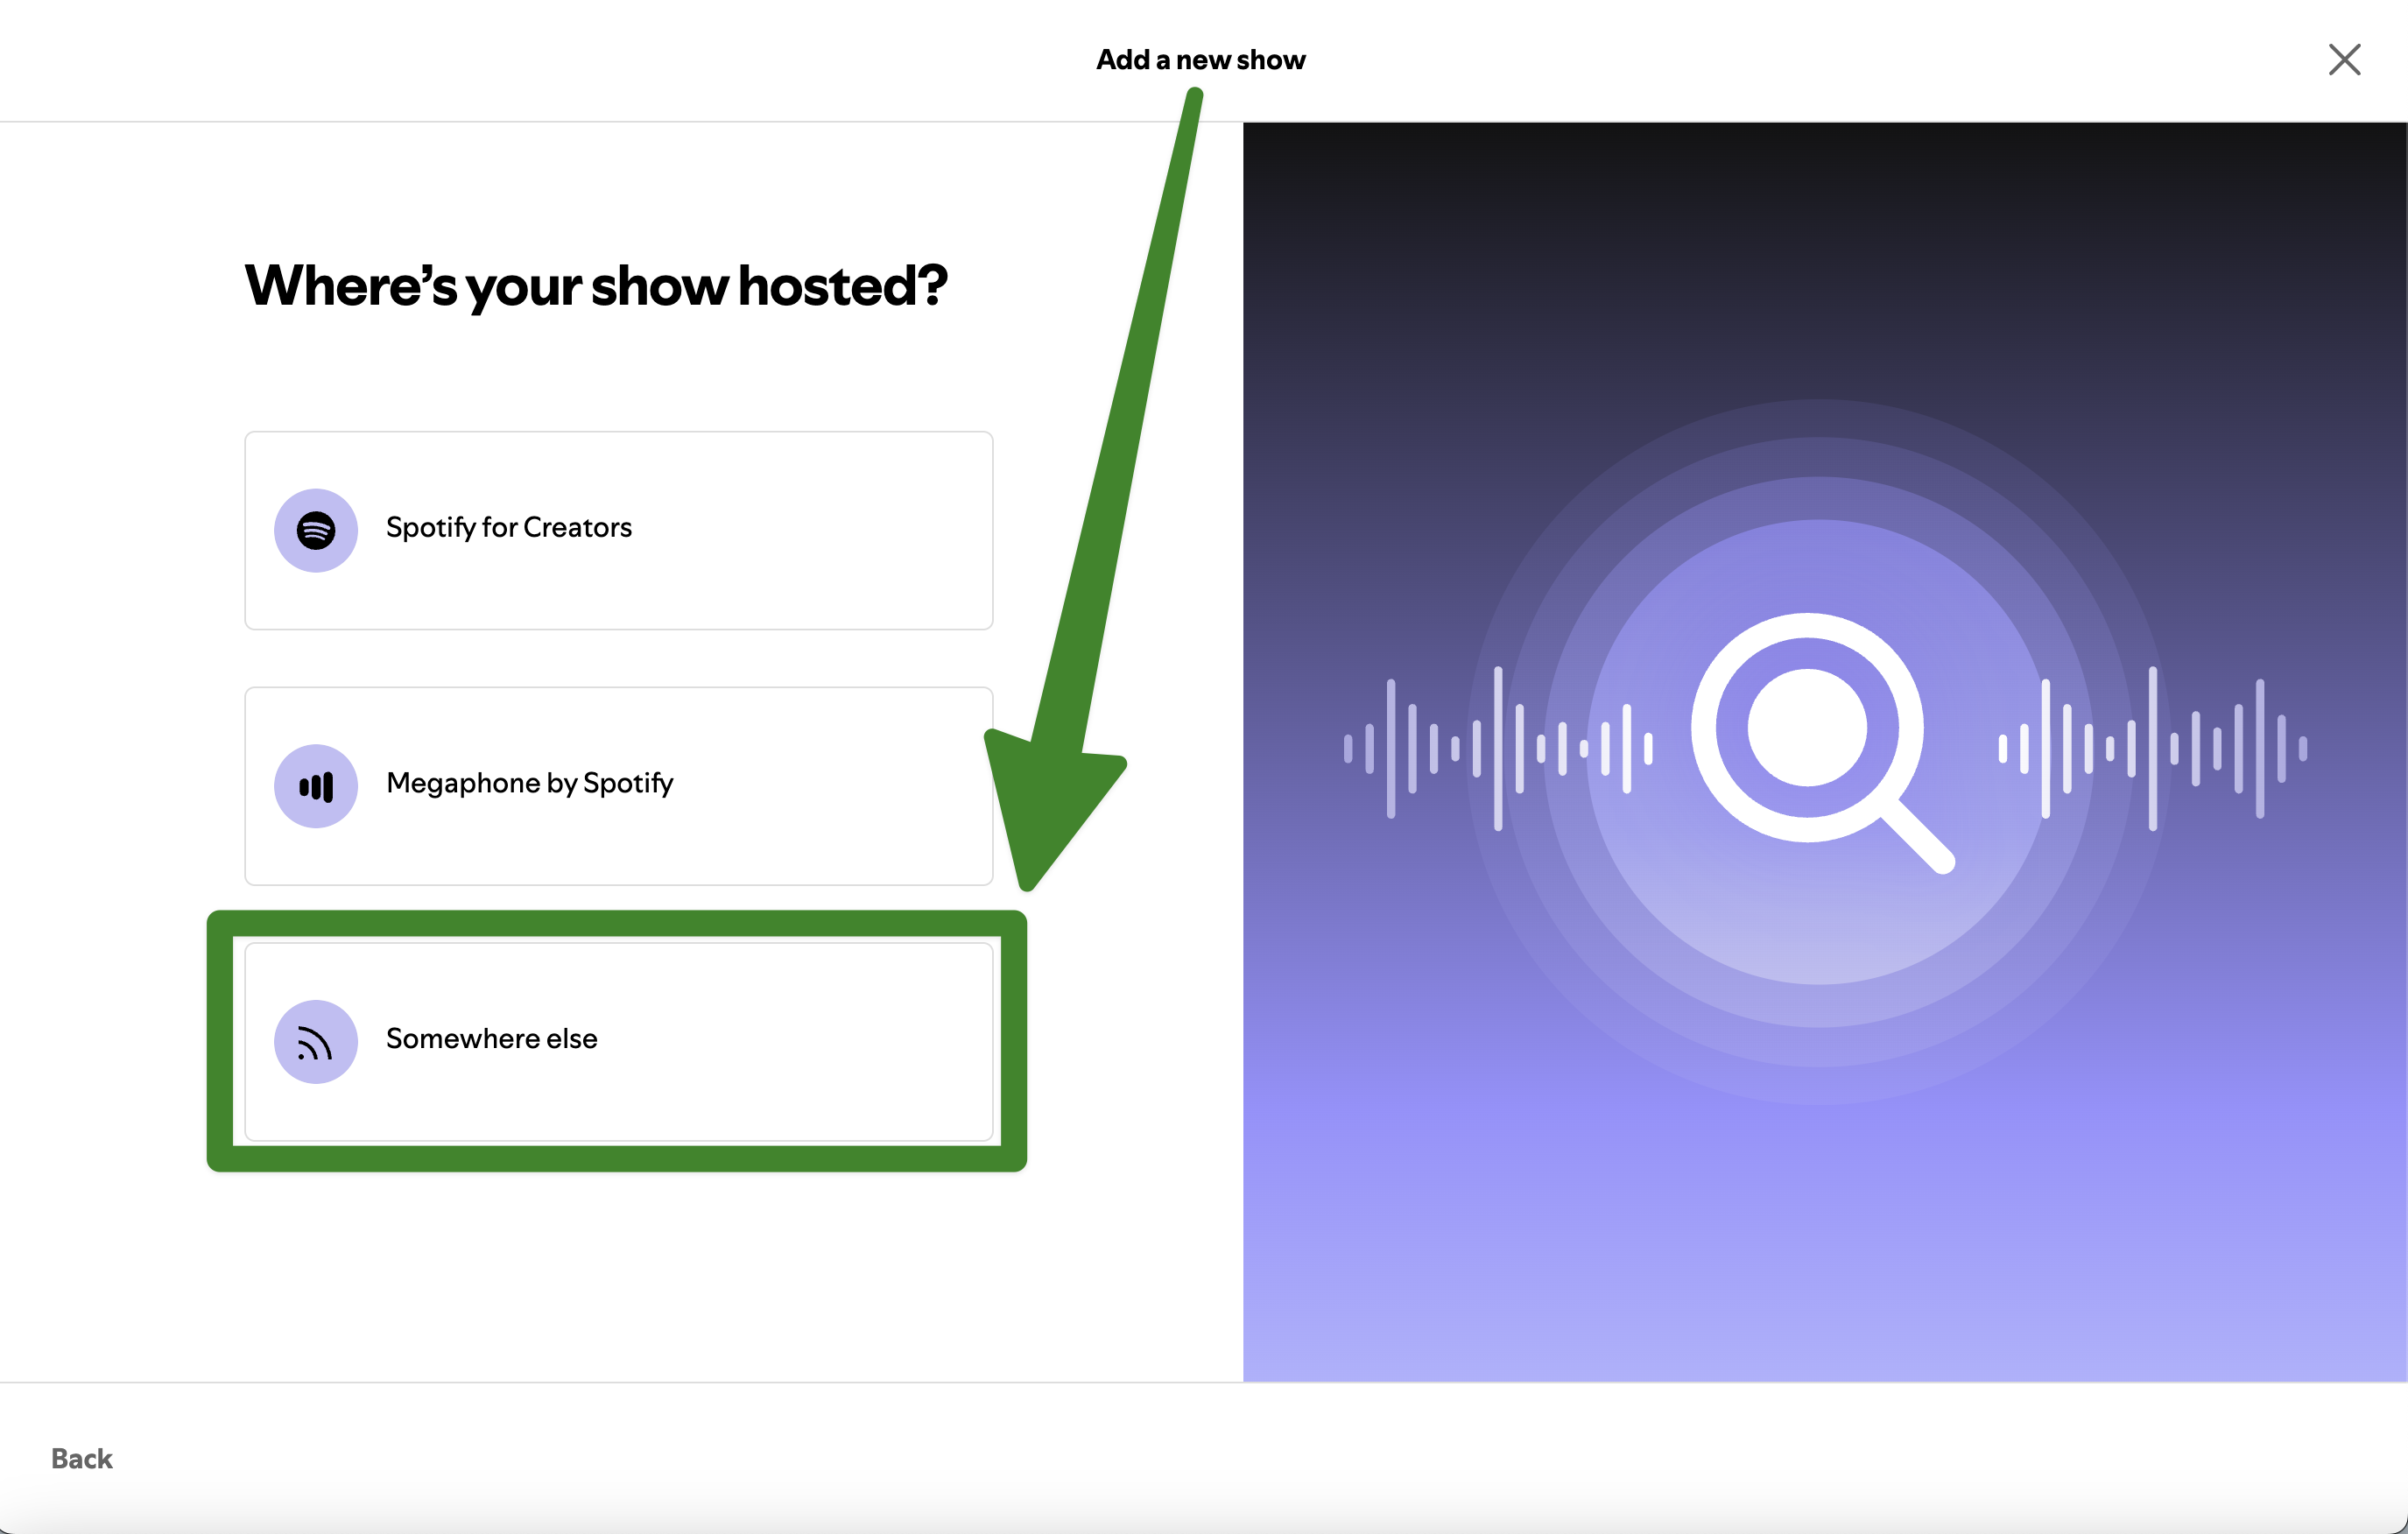Click the 'Add a new show' title
Image resolution: width=2408 pixels, height=1534 pixels.
pos(1200,60)
